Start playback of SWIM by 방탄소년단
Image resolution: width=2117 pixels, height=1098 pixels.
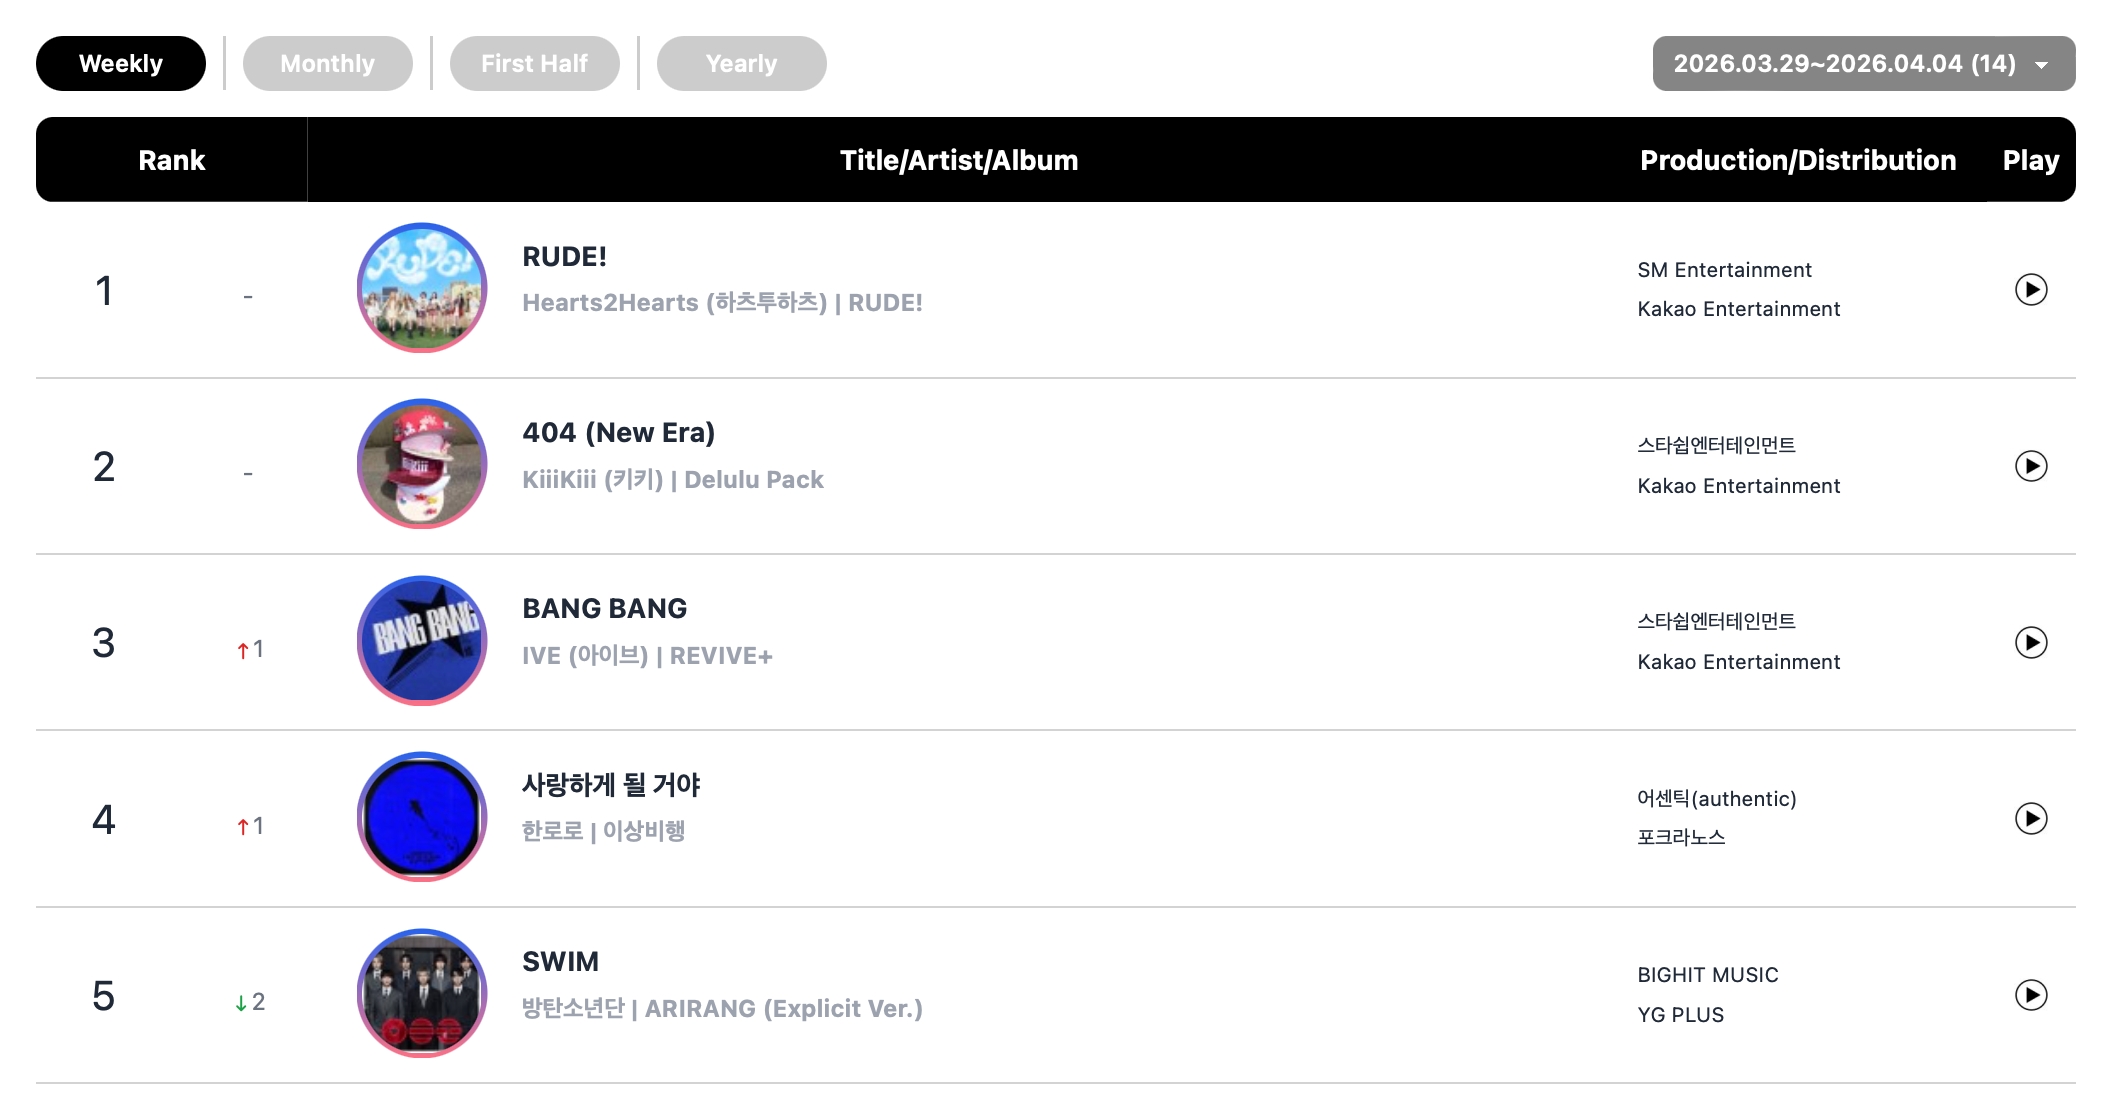coord(2030,995)
